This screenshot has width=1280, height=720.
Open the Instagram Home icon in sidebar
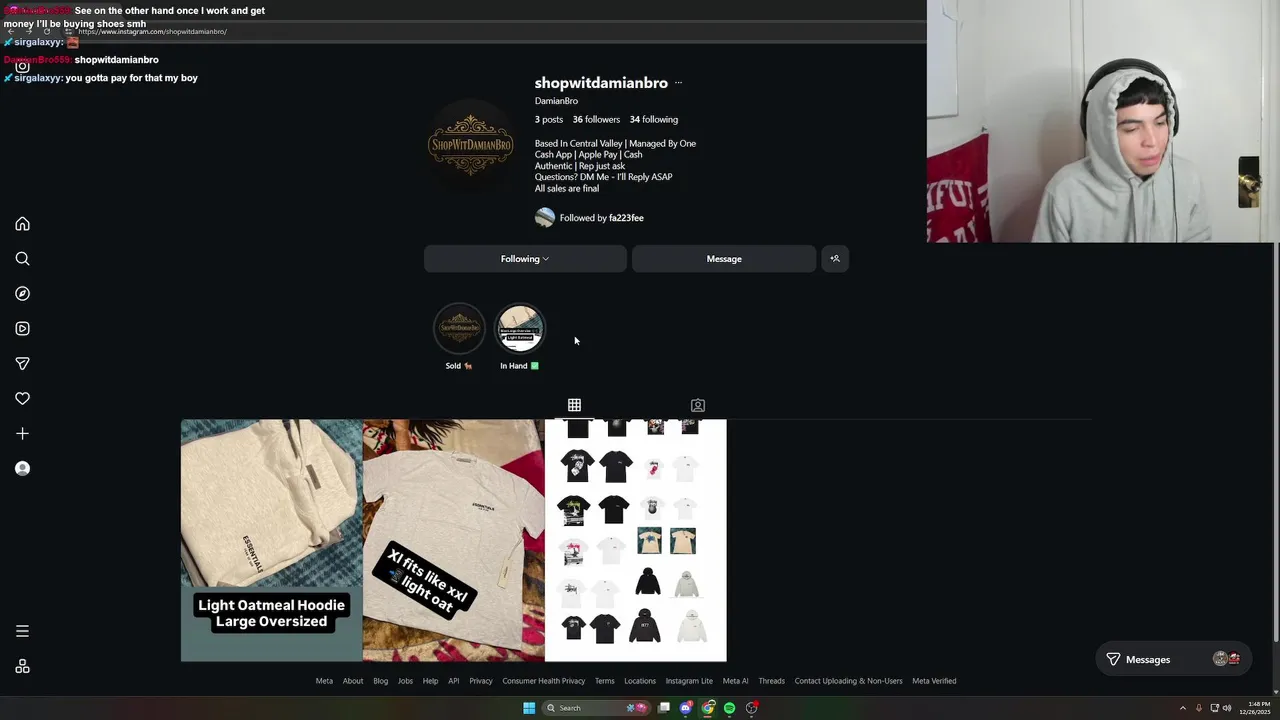[x=22, y=224]
